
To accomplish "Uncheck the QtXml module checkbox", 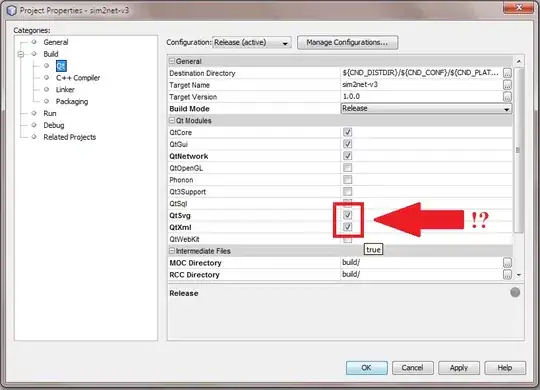I will pos(347,227).
